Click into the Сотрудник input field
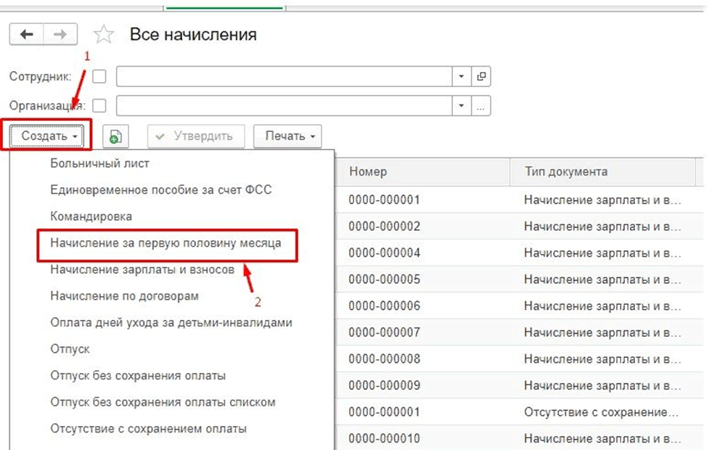This screenshot has width=707, height=450. (285, 76)
